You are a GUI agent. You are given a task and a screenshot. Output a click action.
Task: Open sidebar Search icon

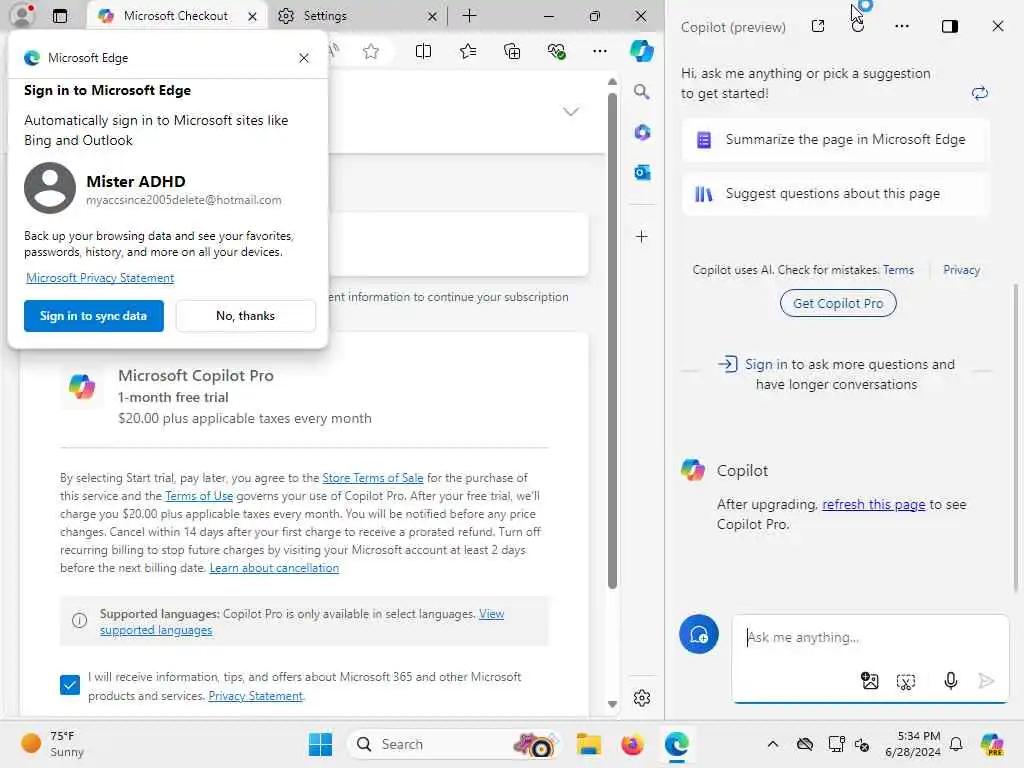coord(642,92)
